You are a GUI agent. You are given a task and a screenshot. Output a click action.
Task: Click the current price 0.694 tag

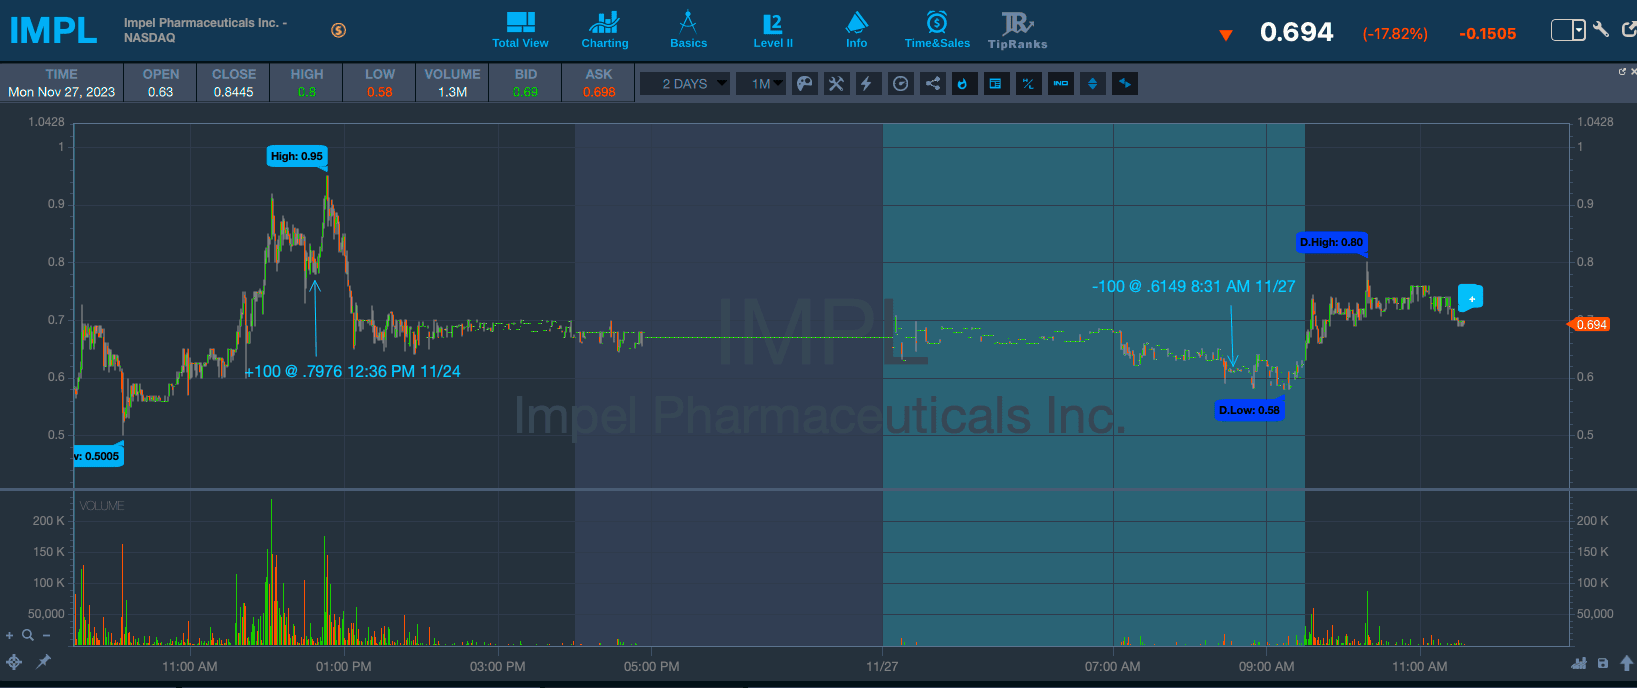pos(1590,324)
